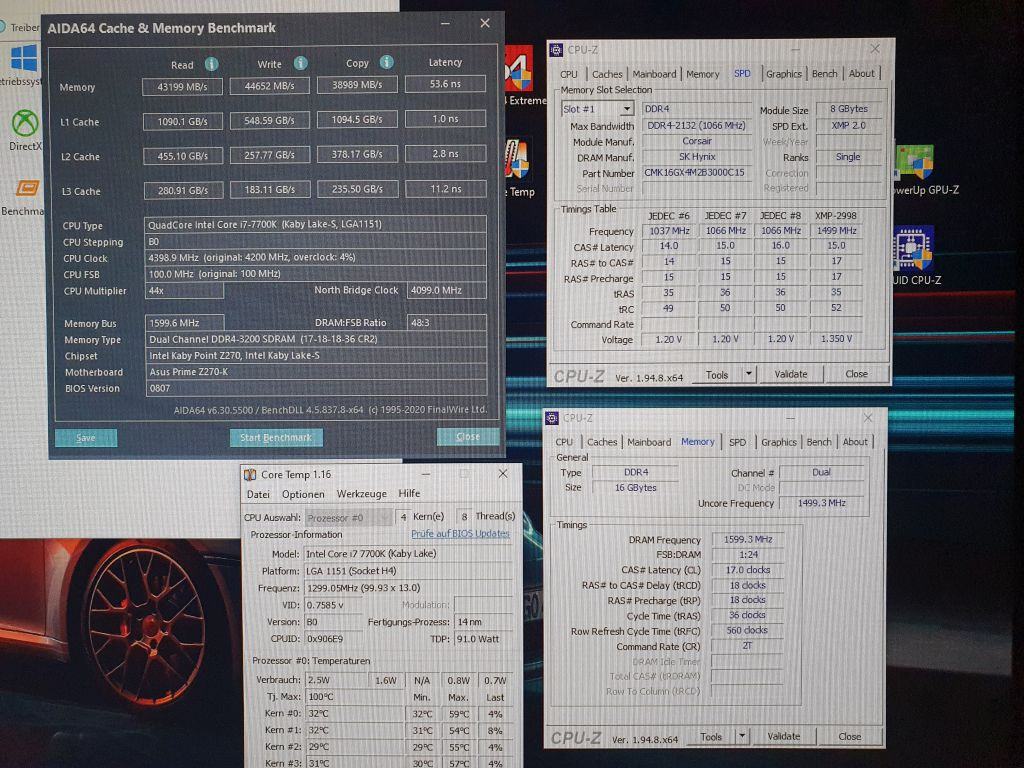Open the Core Temp desktop shortcut icon
This screenshot has height=768, width=1024.
click(x=516, y=159)
